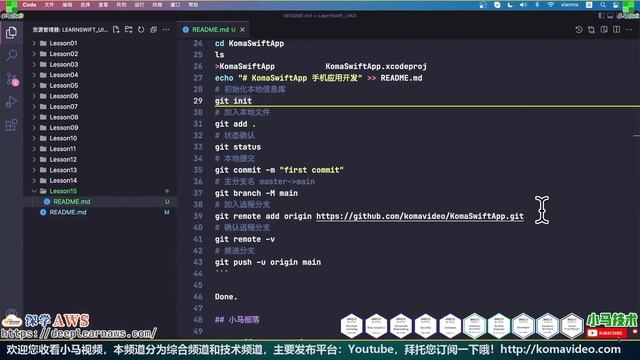Expand the Lesson01 folder
This screenshot has width=640, height=360.
coord(34,43)
